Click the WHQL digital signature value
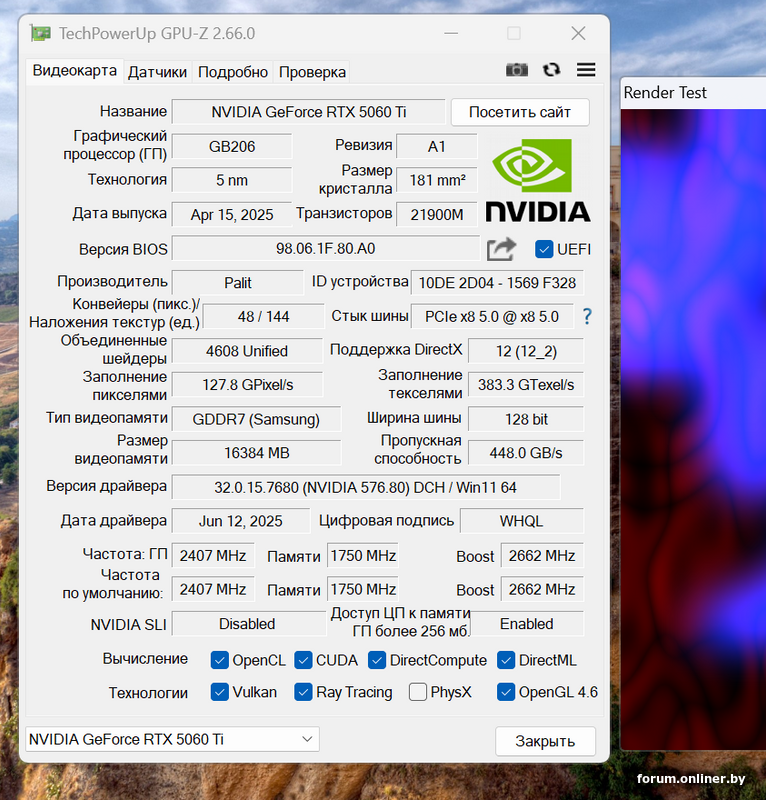The height and width of the screenshot is (800, 766). (x=522, y=521)
